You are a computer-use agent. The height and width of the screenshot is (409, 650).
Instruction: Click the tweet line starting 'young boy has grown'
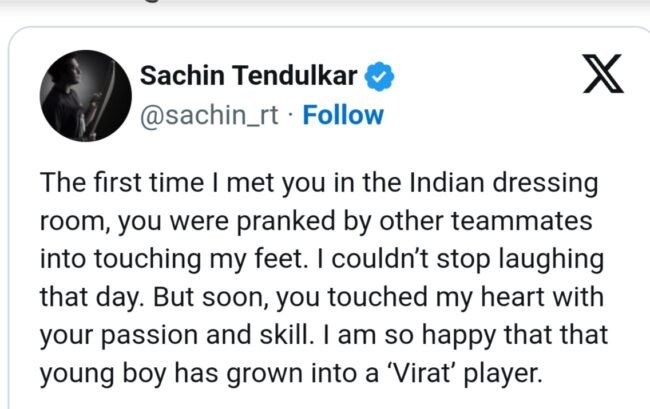pyautogui.click(x=291, y=374)
